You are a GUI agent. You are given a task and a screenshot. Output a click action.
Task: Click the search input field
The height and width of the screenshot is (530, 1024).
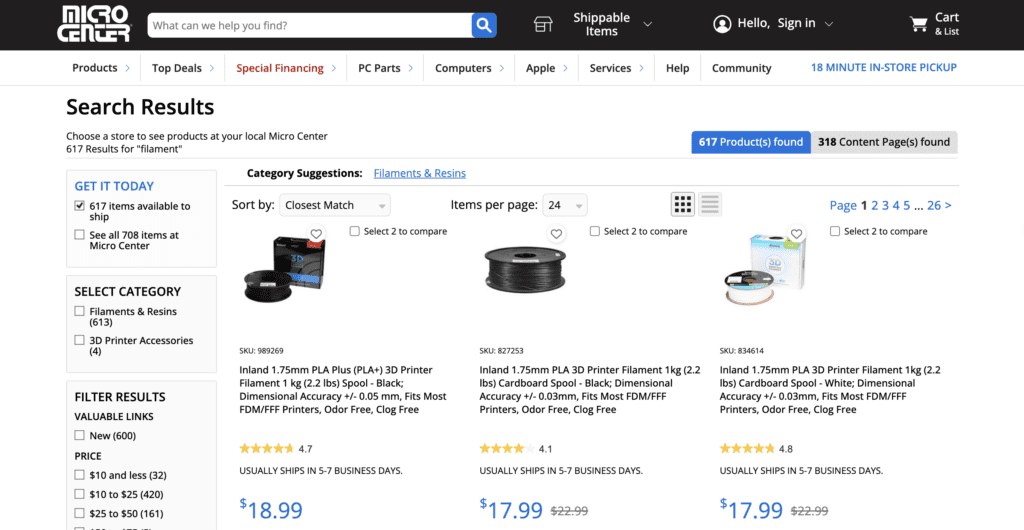tap(310, 25)
